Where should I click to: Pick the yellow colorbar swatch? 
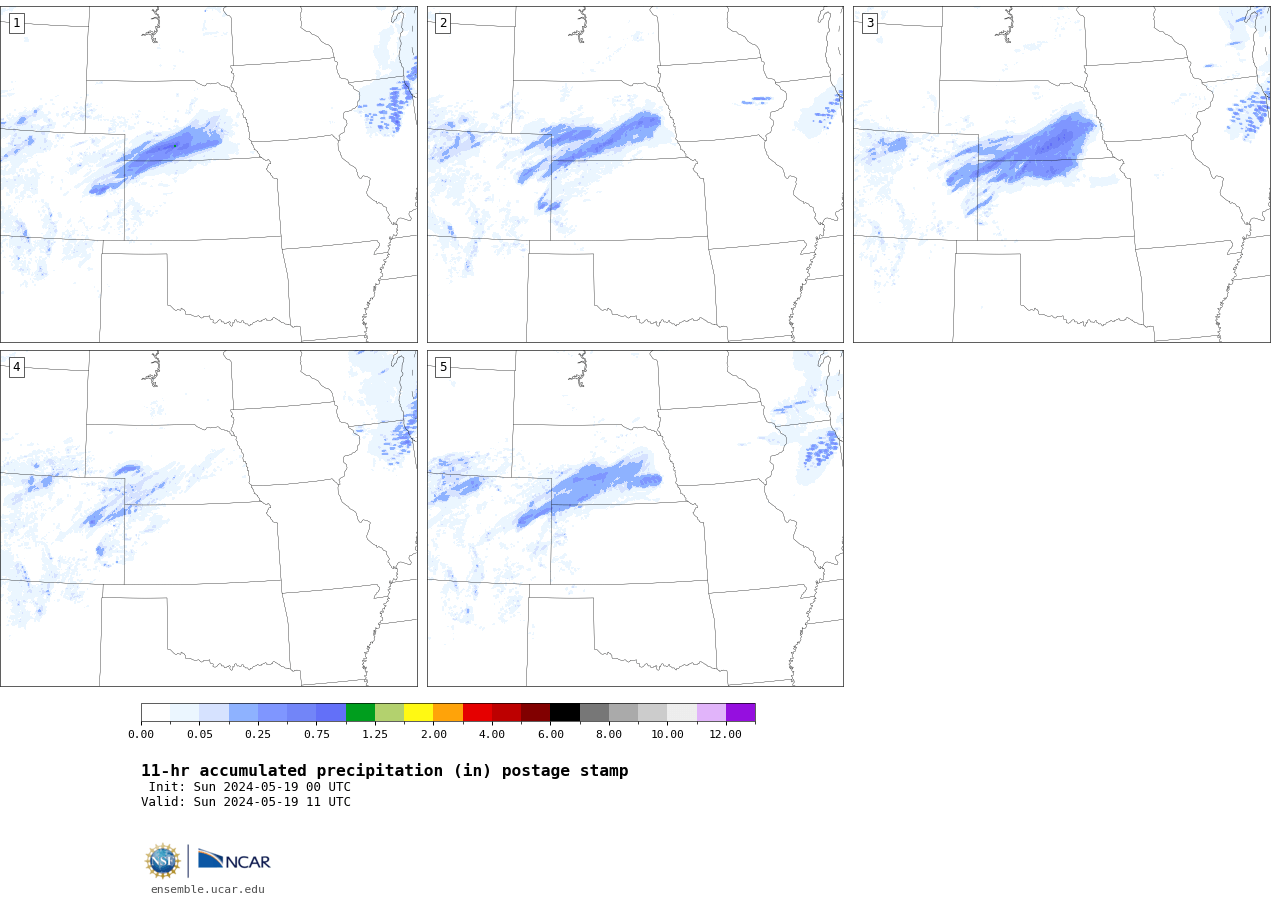tap(418, 712)
